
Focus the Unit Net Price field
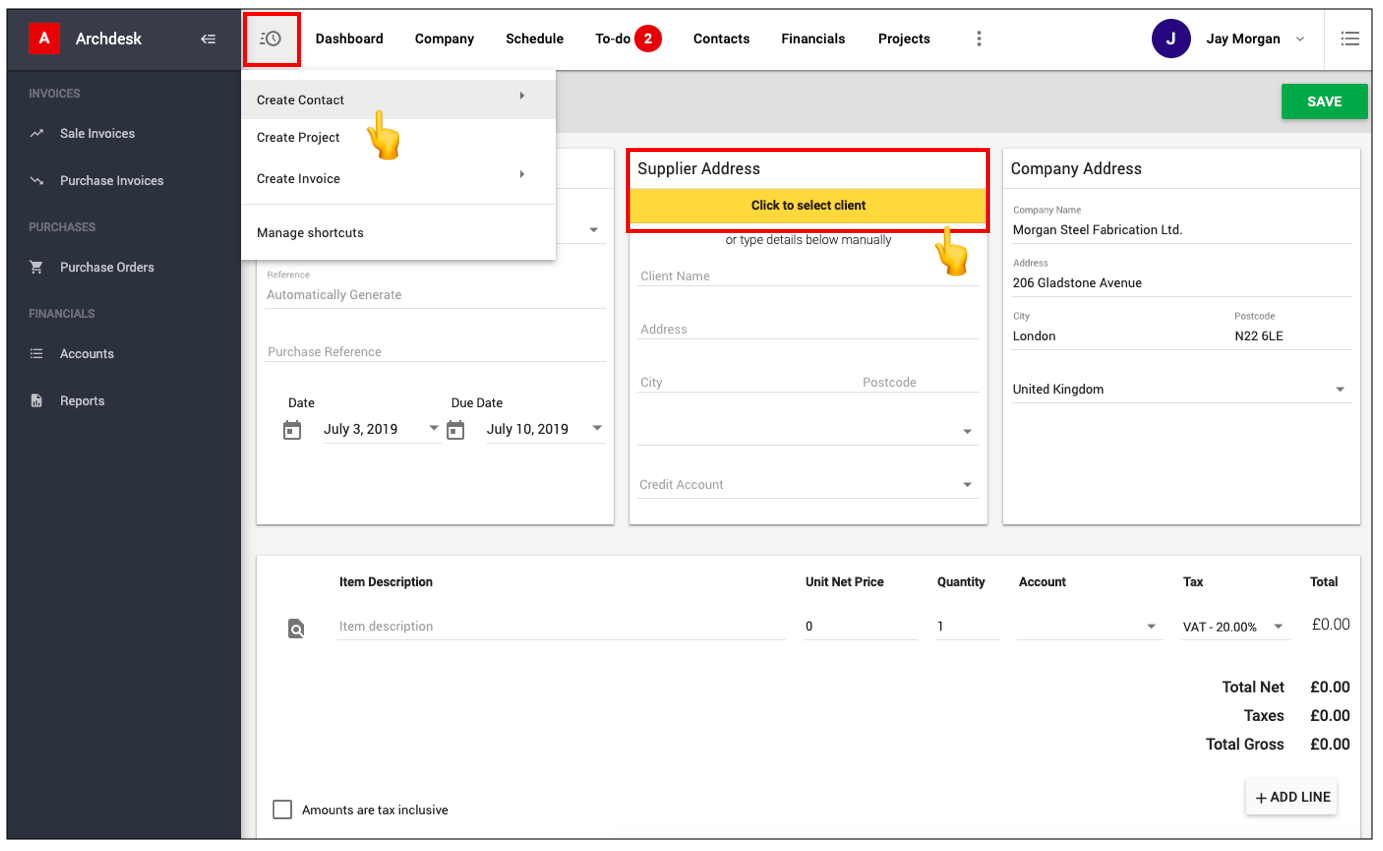coord(860,627)
